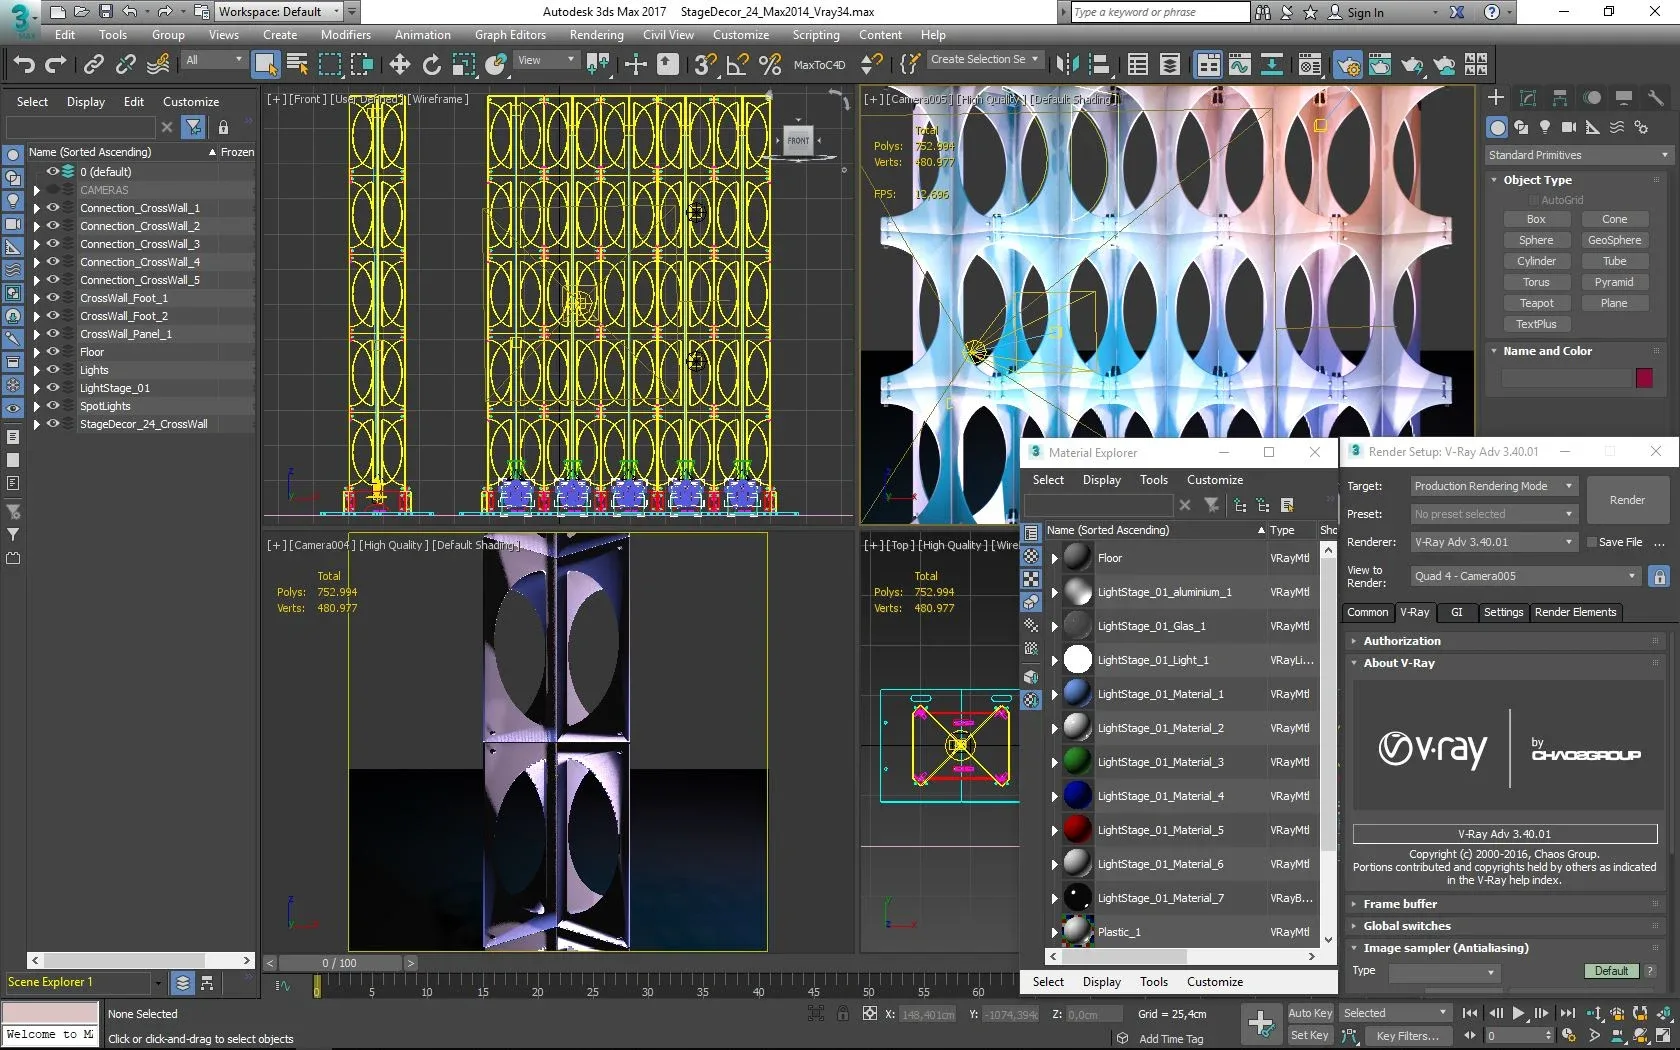
Task: Click the GeoSphere button
Action: pos(1614,240)
